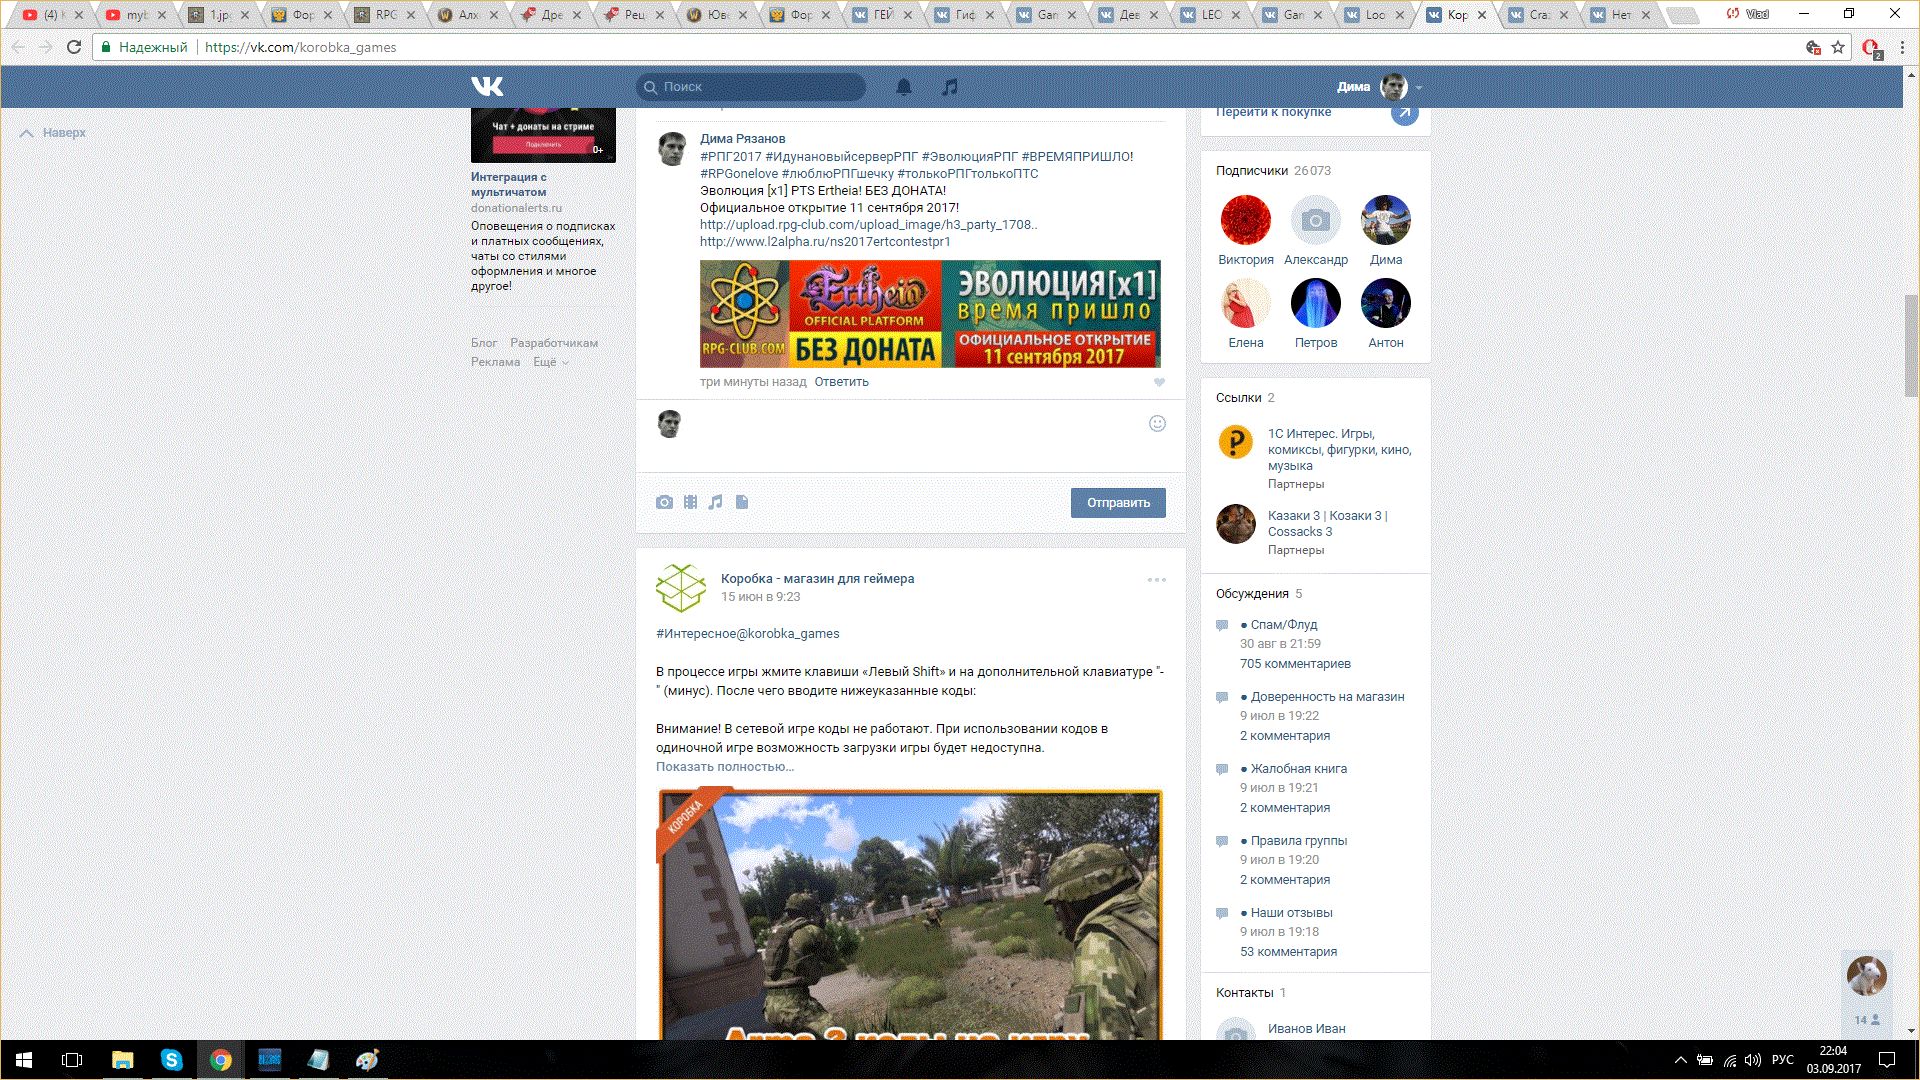
Task: Attach a document with file icon
Action: click(x=742, y=502)
